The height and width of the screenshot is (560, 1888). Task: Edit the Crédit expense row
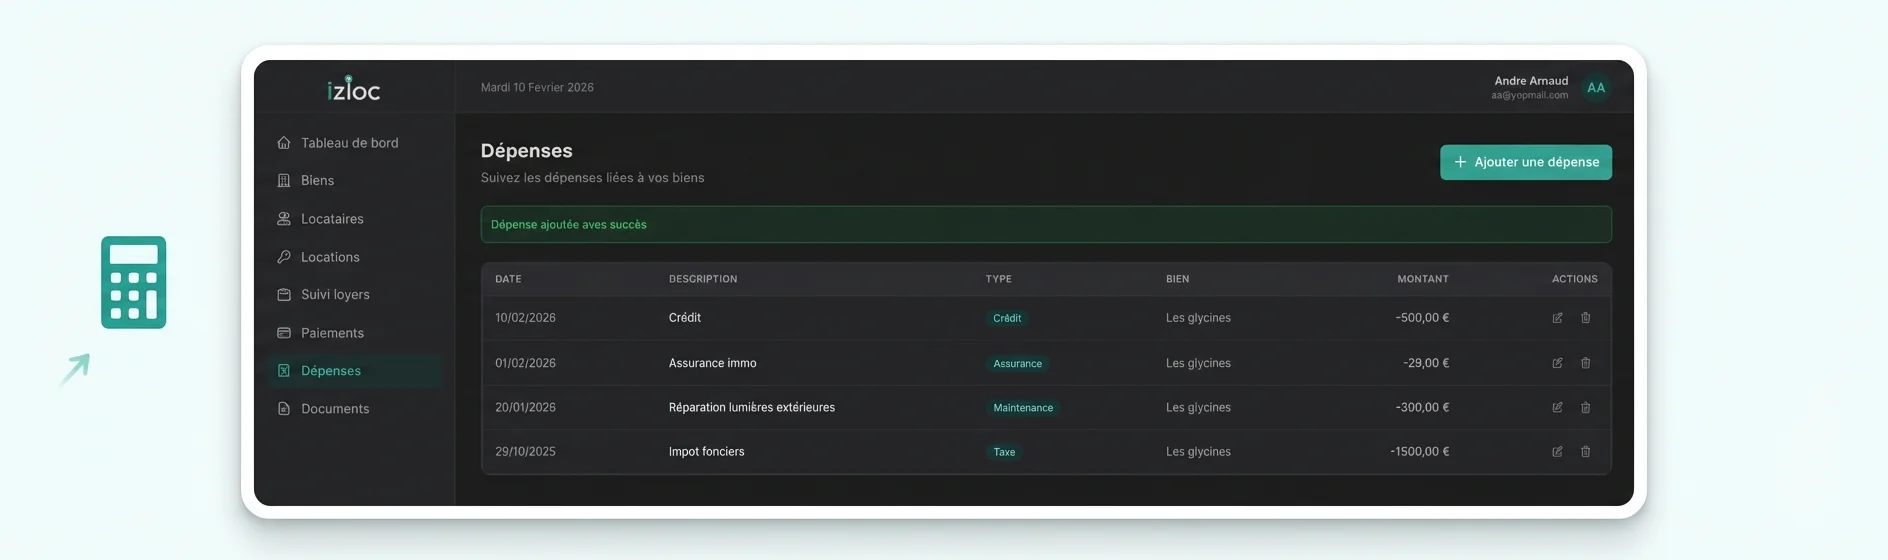(1557, 318)
